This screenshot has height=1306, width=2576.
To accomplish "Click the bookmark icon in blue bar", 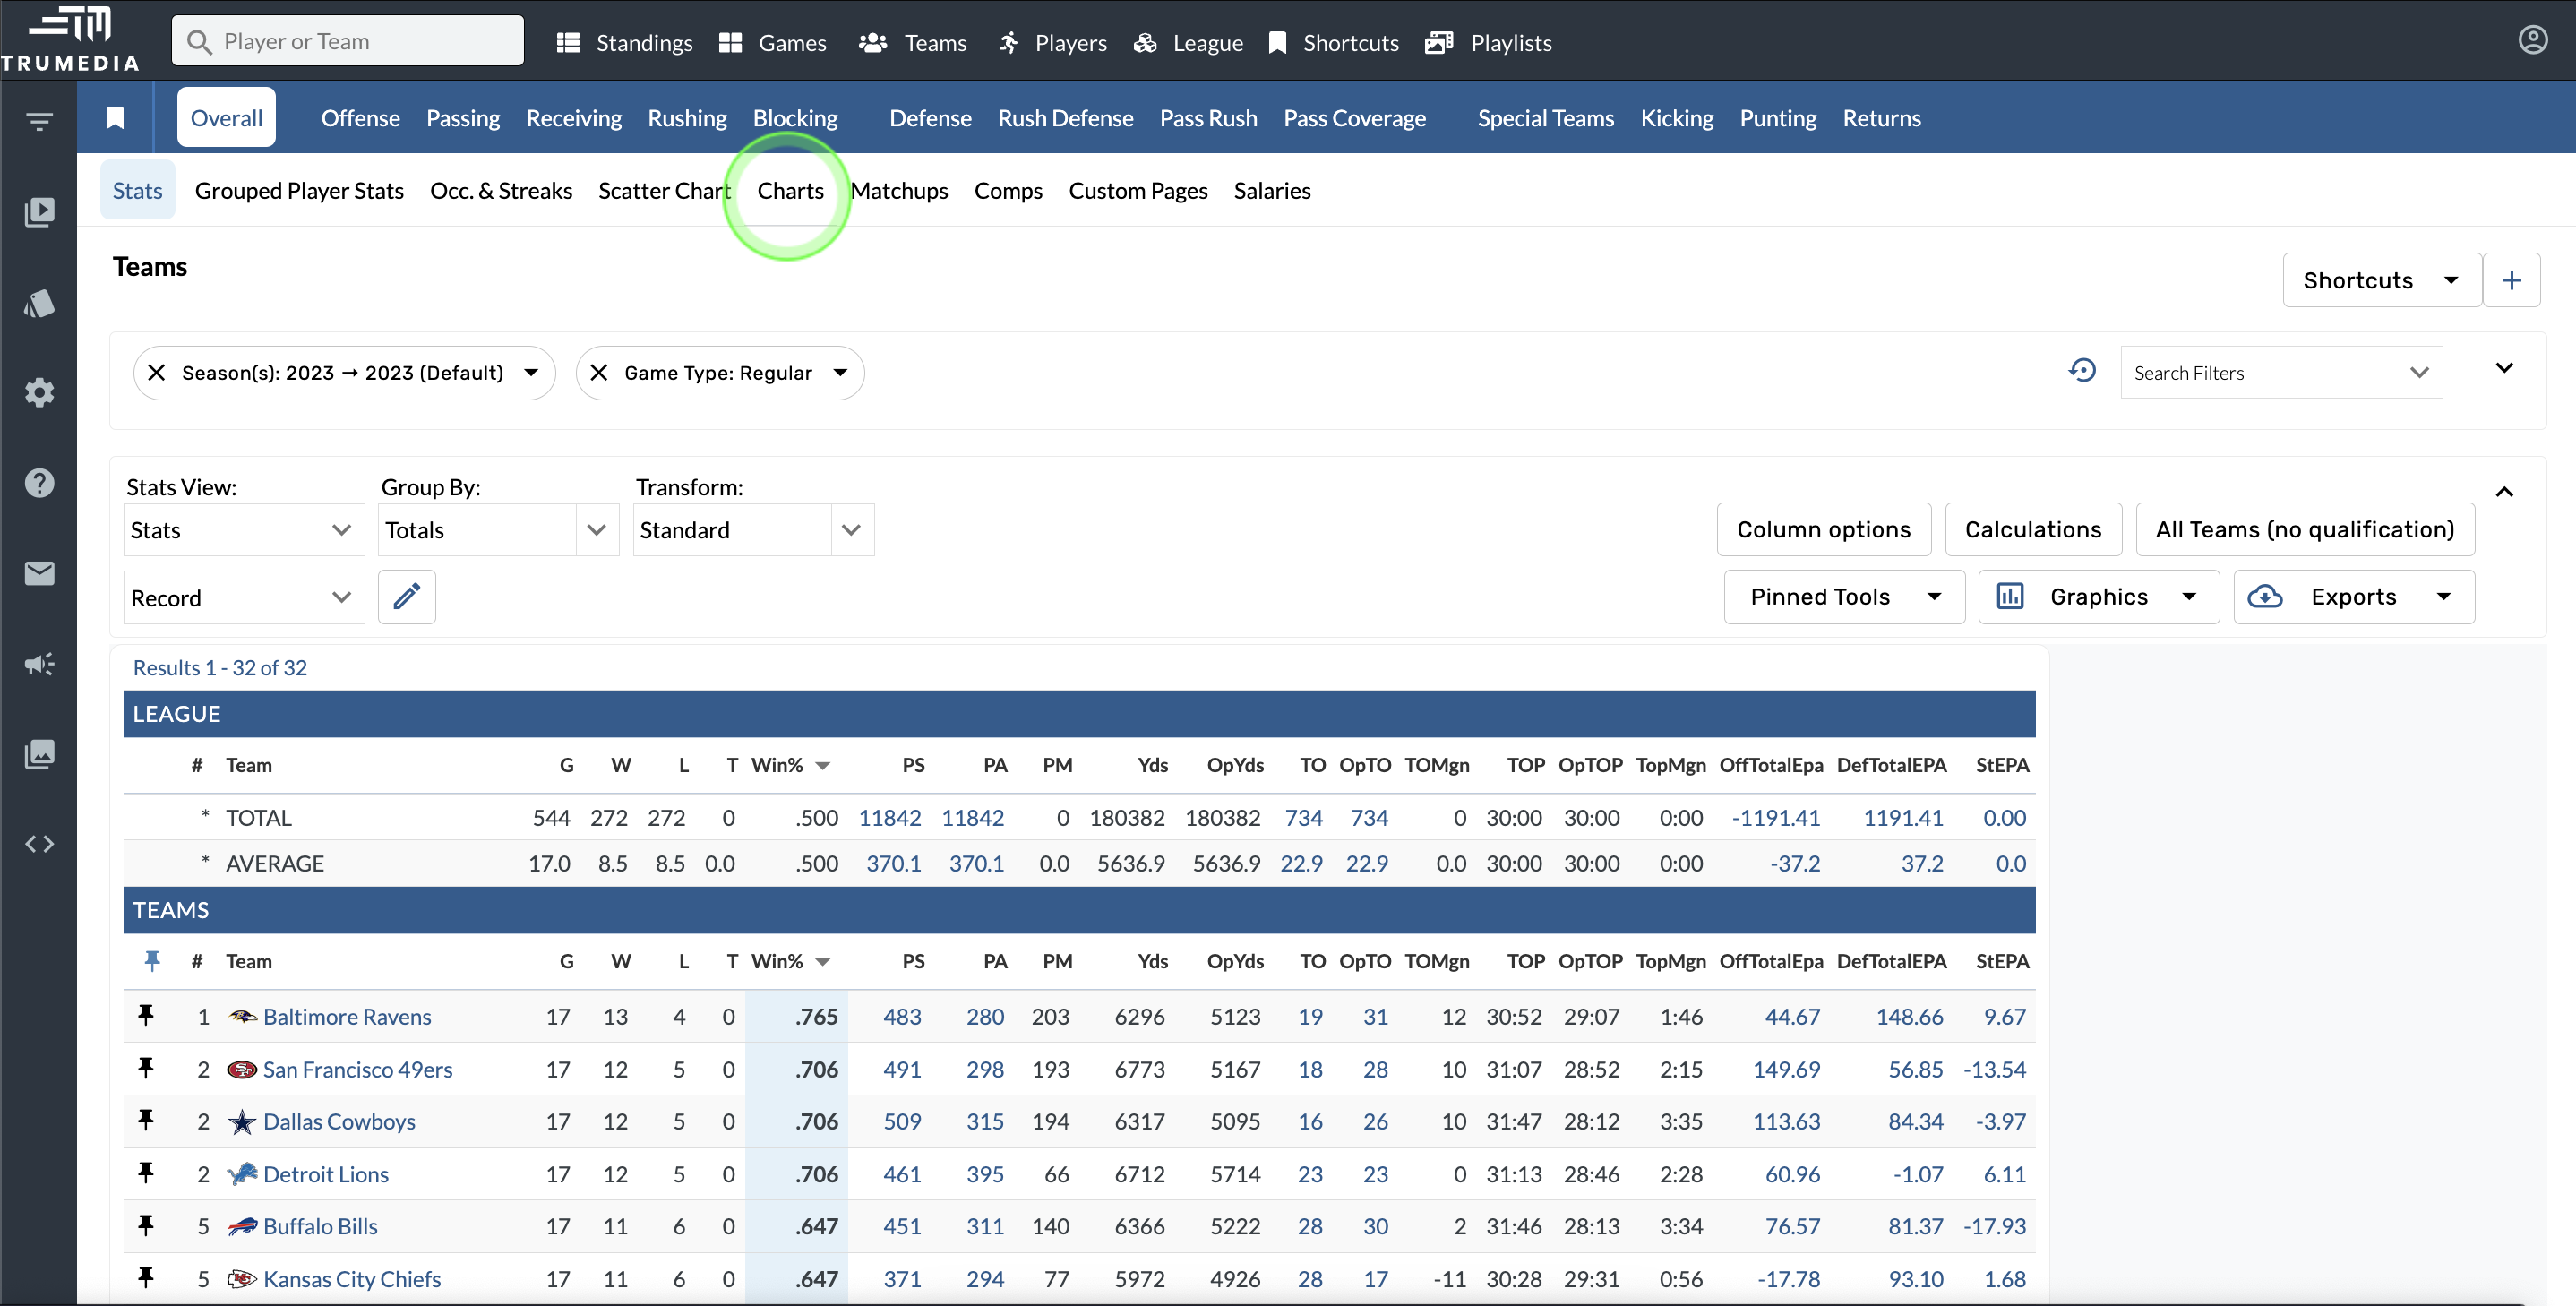I will pos(115,118).
